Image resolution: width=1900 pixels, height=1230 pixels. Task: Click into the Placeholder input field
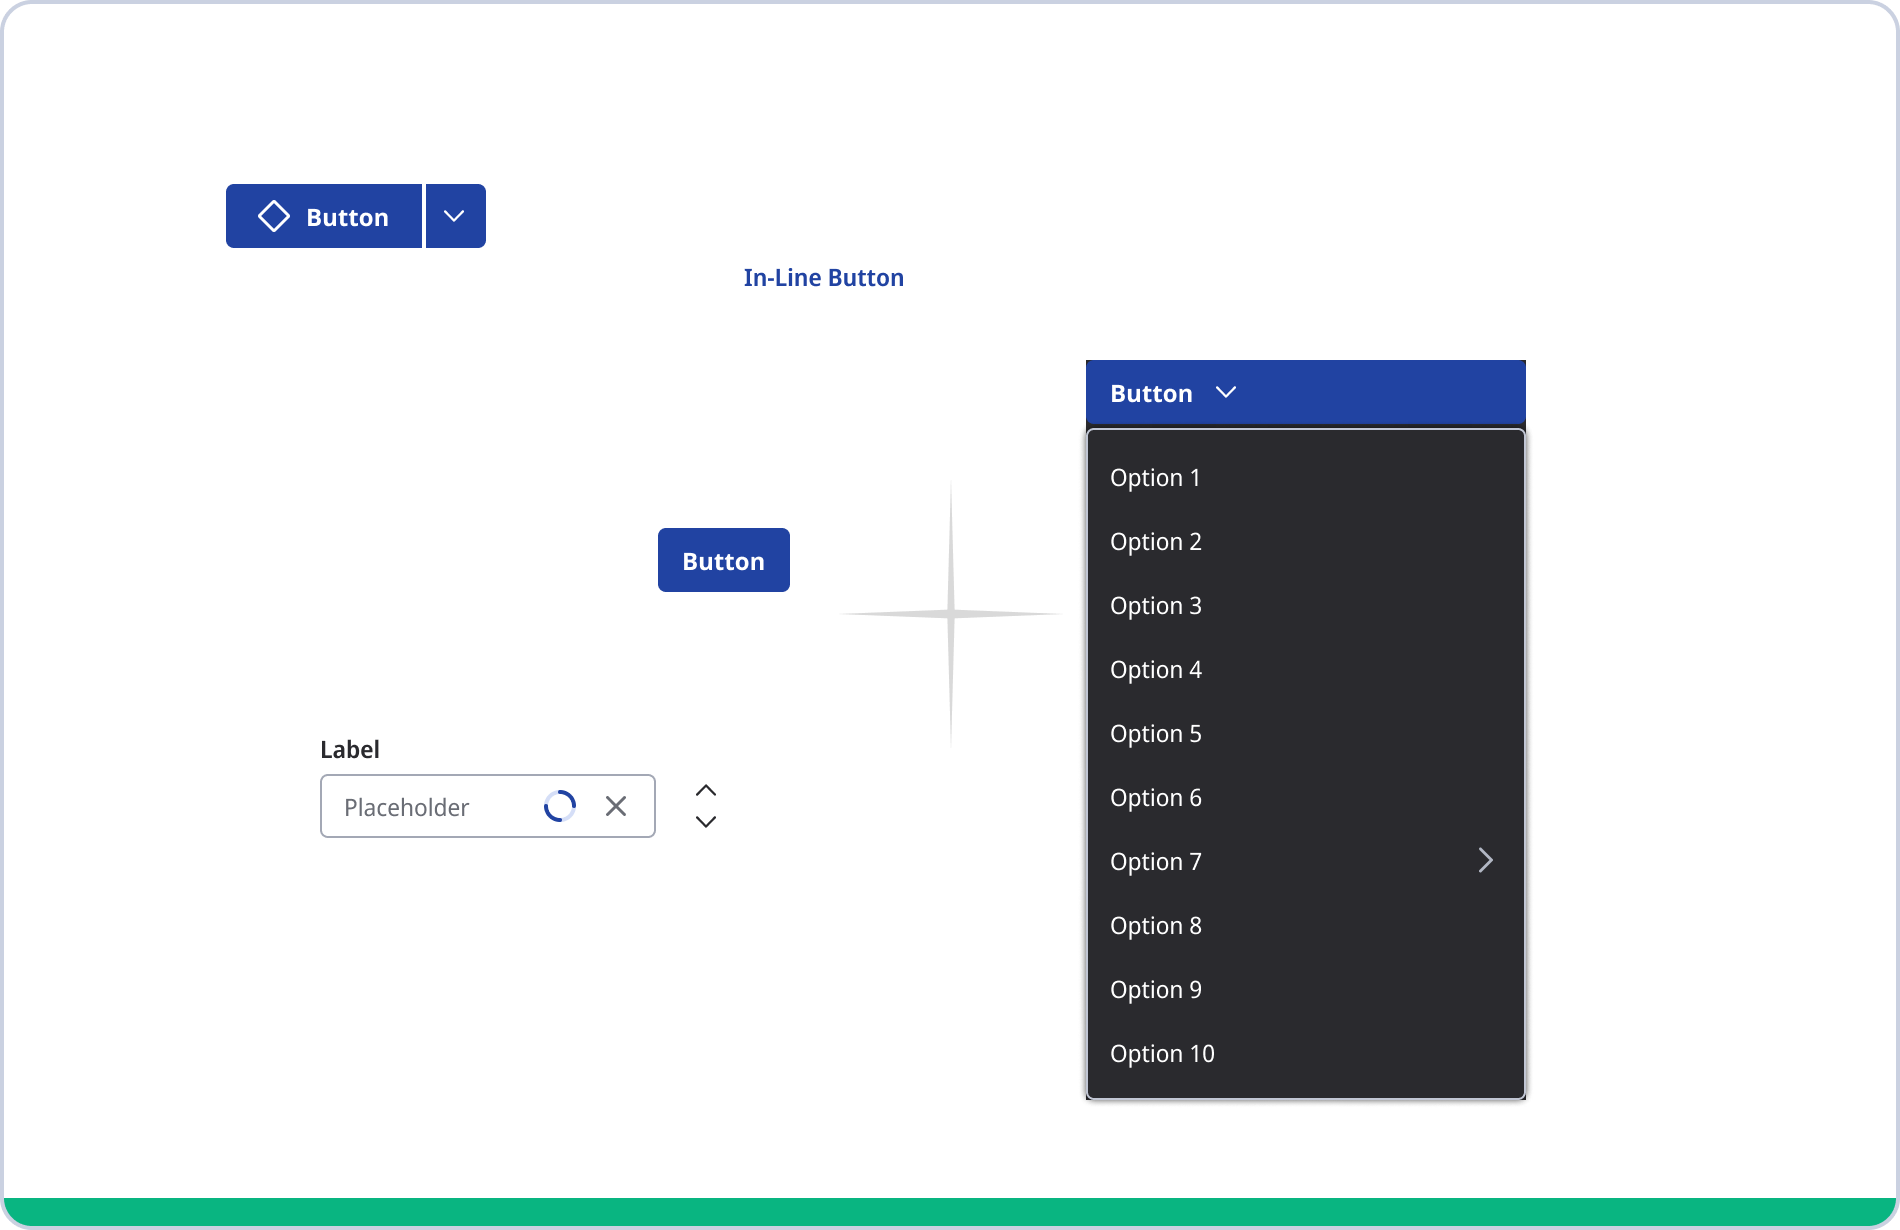(x=430, y=807)
